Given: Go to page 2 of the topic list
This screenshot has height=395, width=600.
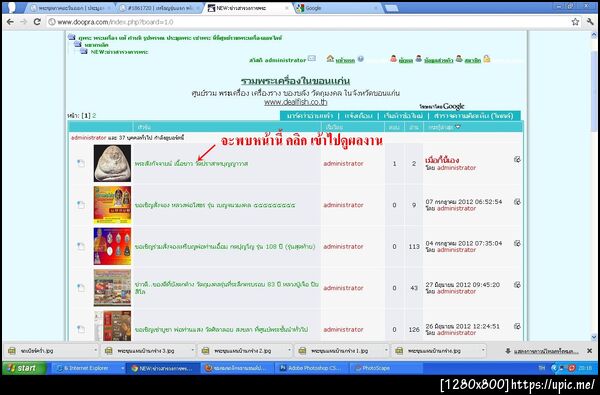Looking at the screenshot, I should 94,115.
